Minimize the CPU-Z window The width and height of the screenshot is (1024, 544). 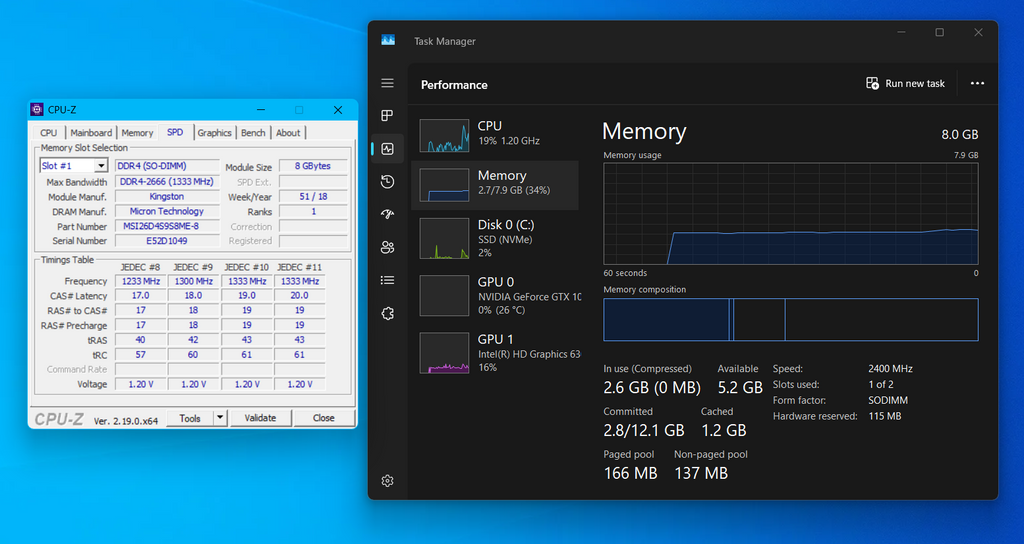261,110
